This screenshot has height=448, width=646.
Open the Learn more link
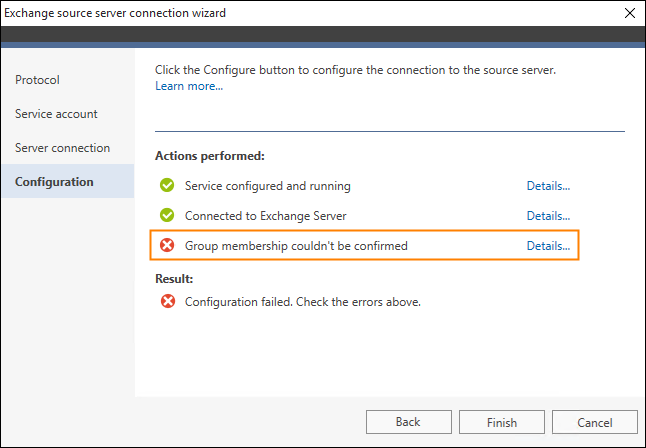pos(189,86)
